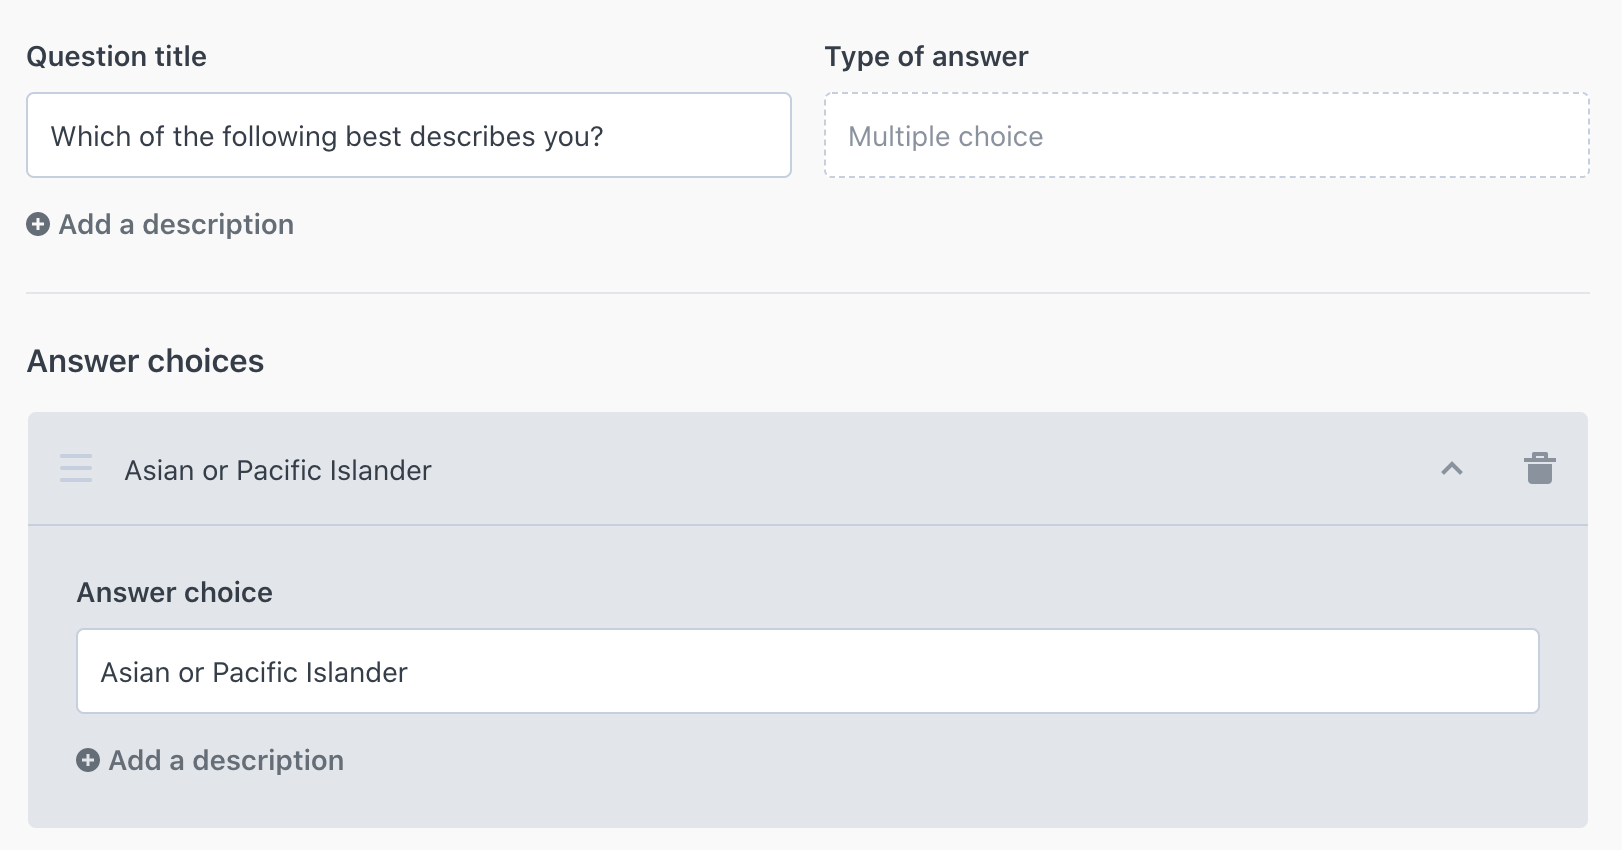Image resolution: width=1622 pixels, height=850 pixels.
Task: Click the Answer choice field label
Action: 175,592
